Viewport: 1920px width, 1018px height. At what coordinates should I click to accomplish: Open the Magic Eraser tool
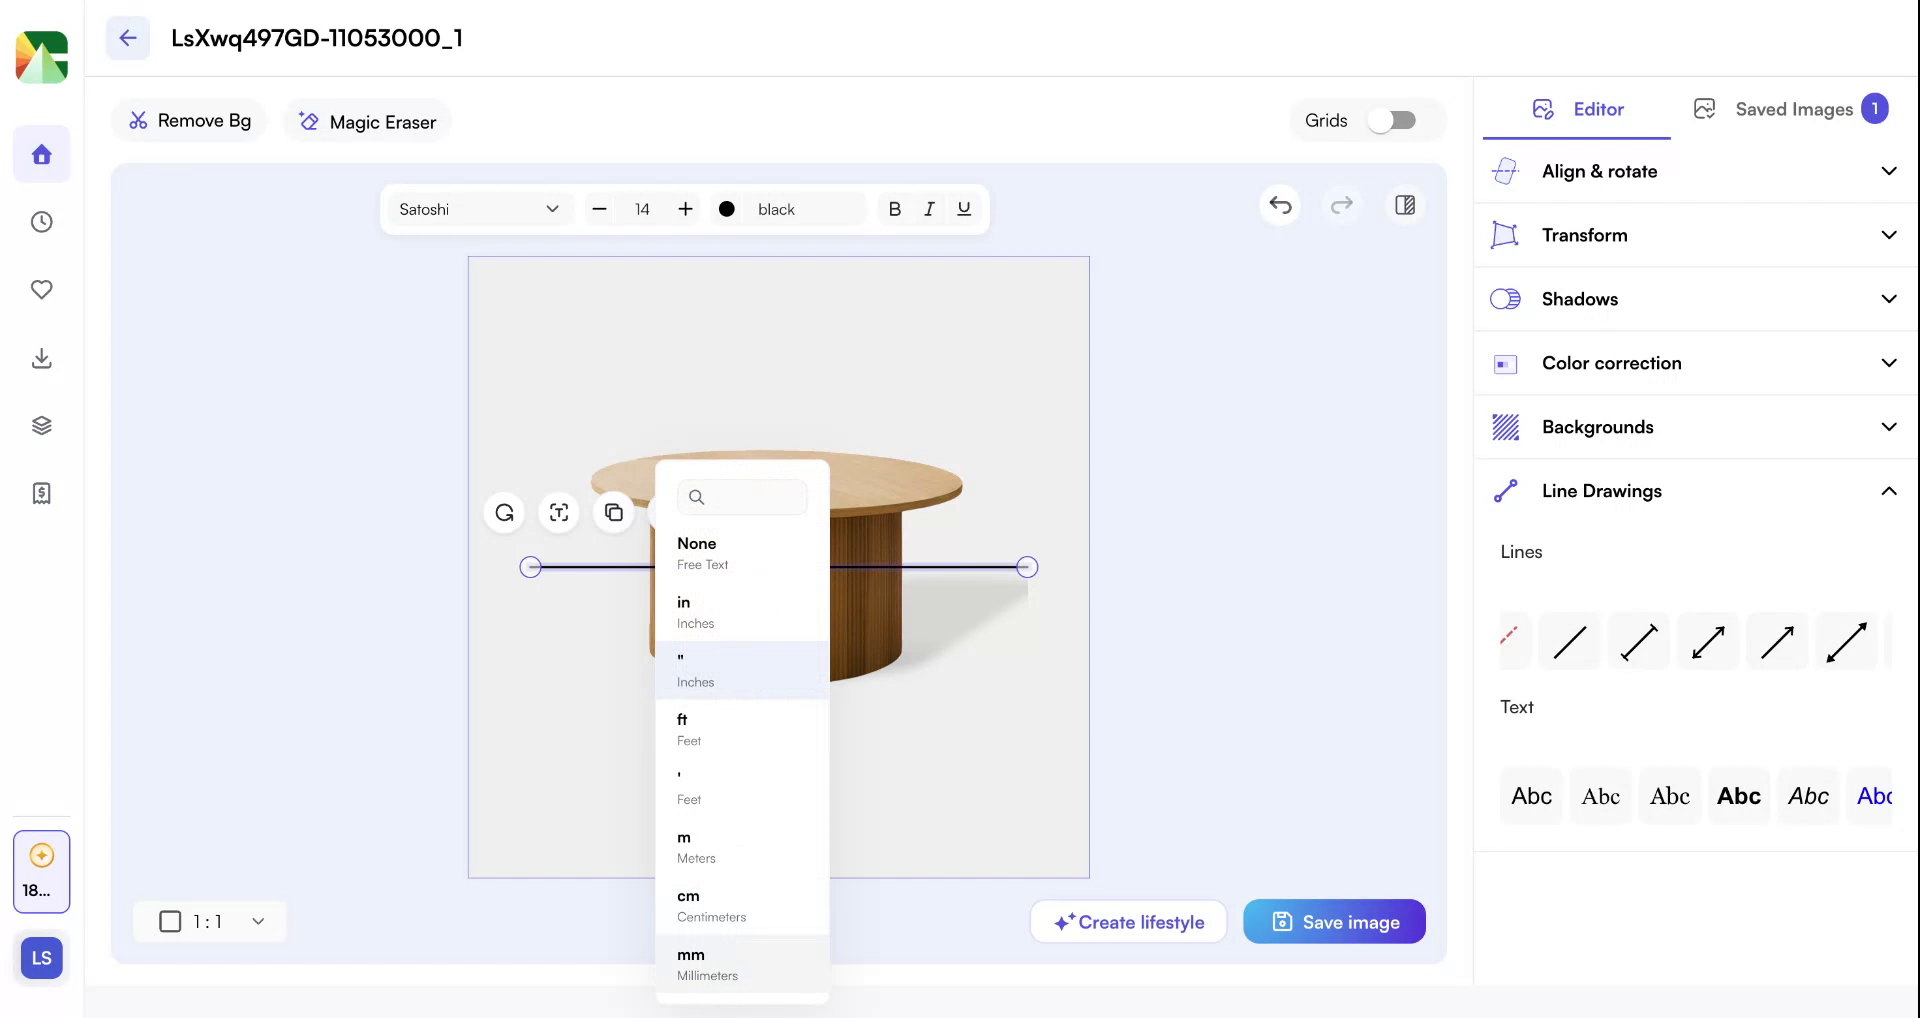[367, 121]
